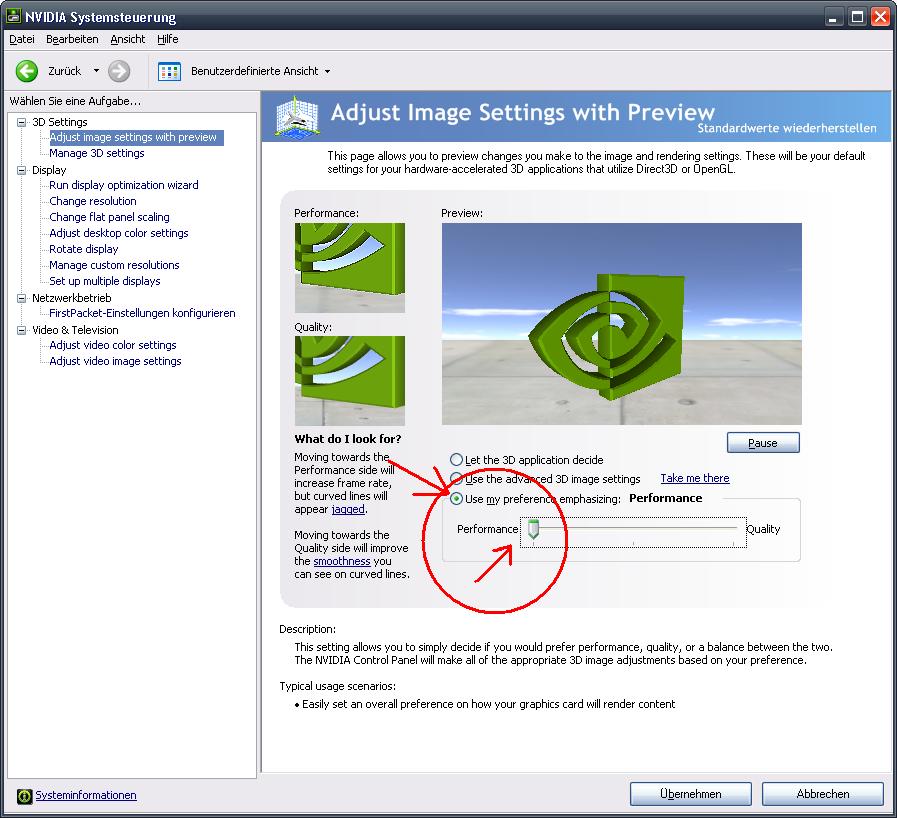Click the Performance-Quality slider thumb

point(533,529)
